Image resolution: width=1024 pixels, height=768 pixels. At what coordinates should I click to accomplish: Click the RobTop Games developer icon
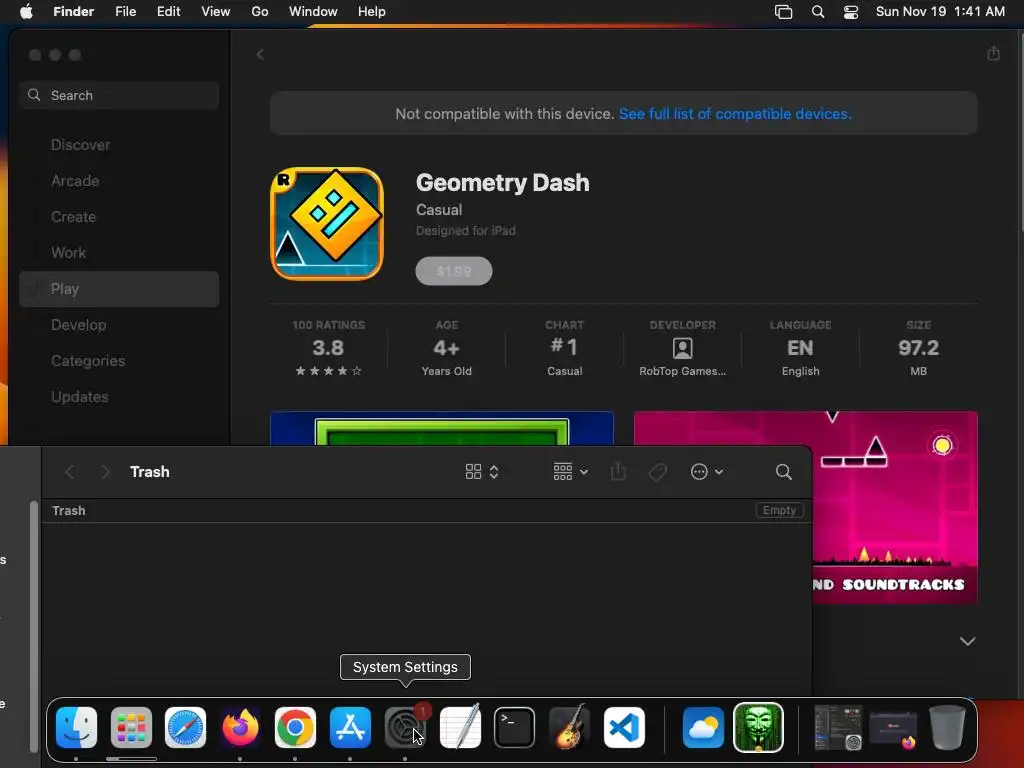[682, 348]
